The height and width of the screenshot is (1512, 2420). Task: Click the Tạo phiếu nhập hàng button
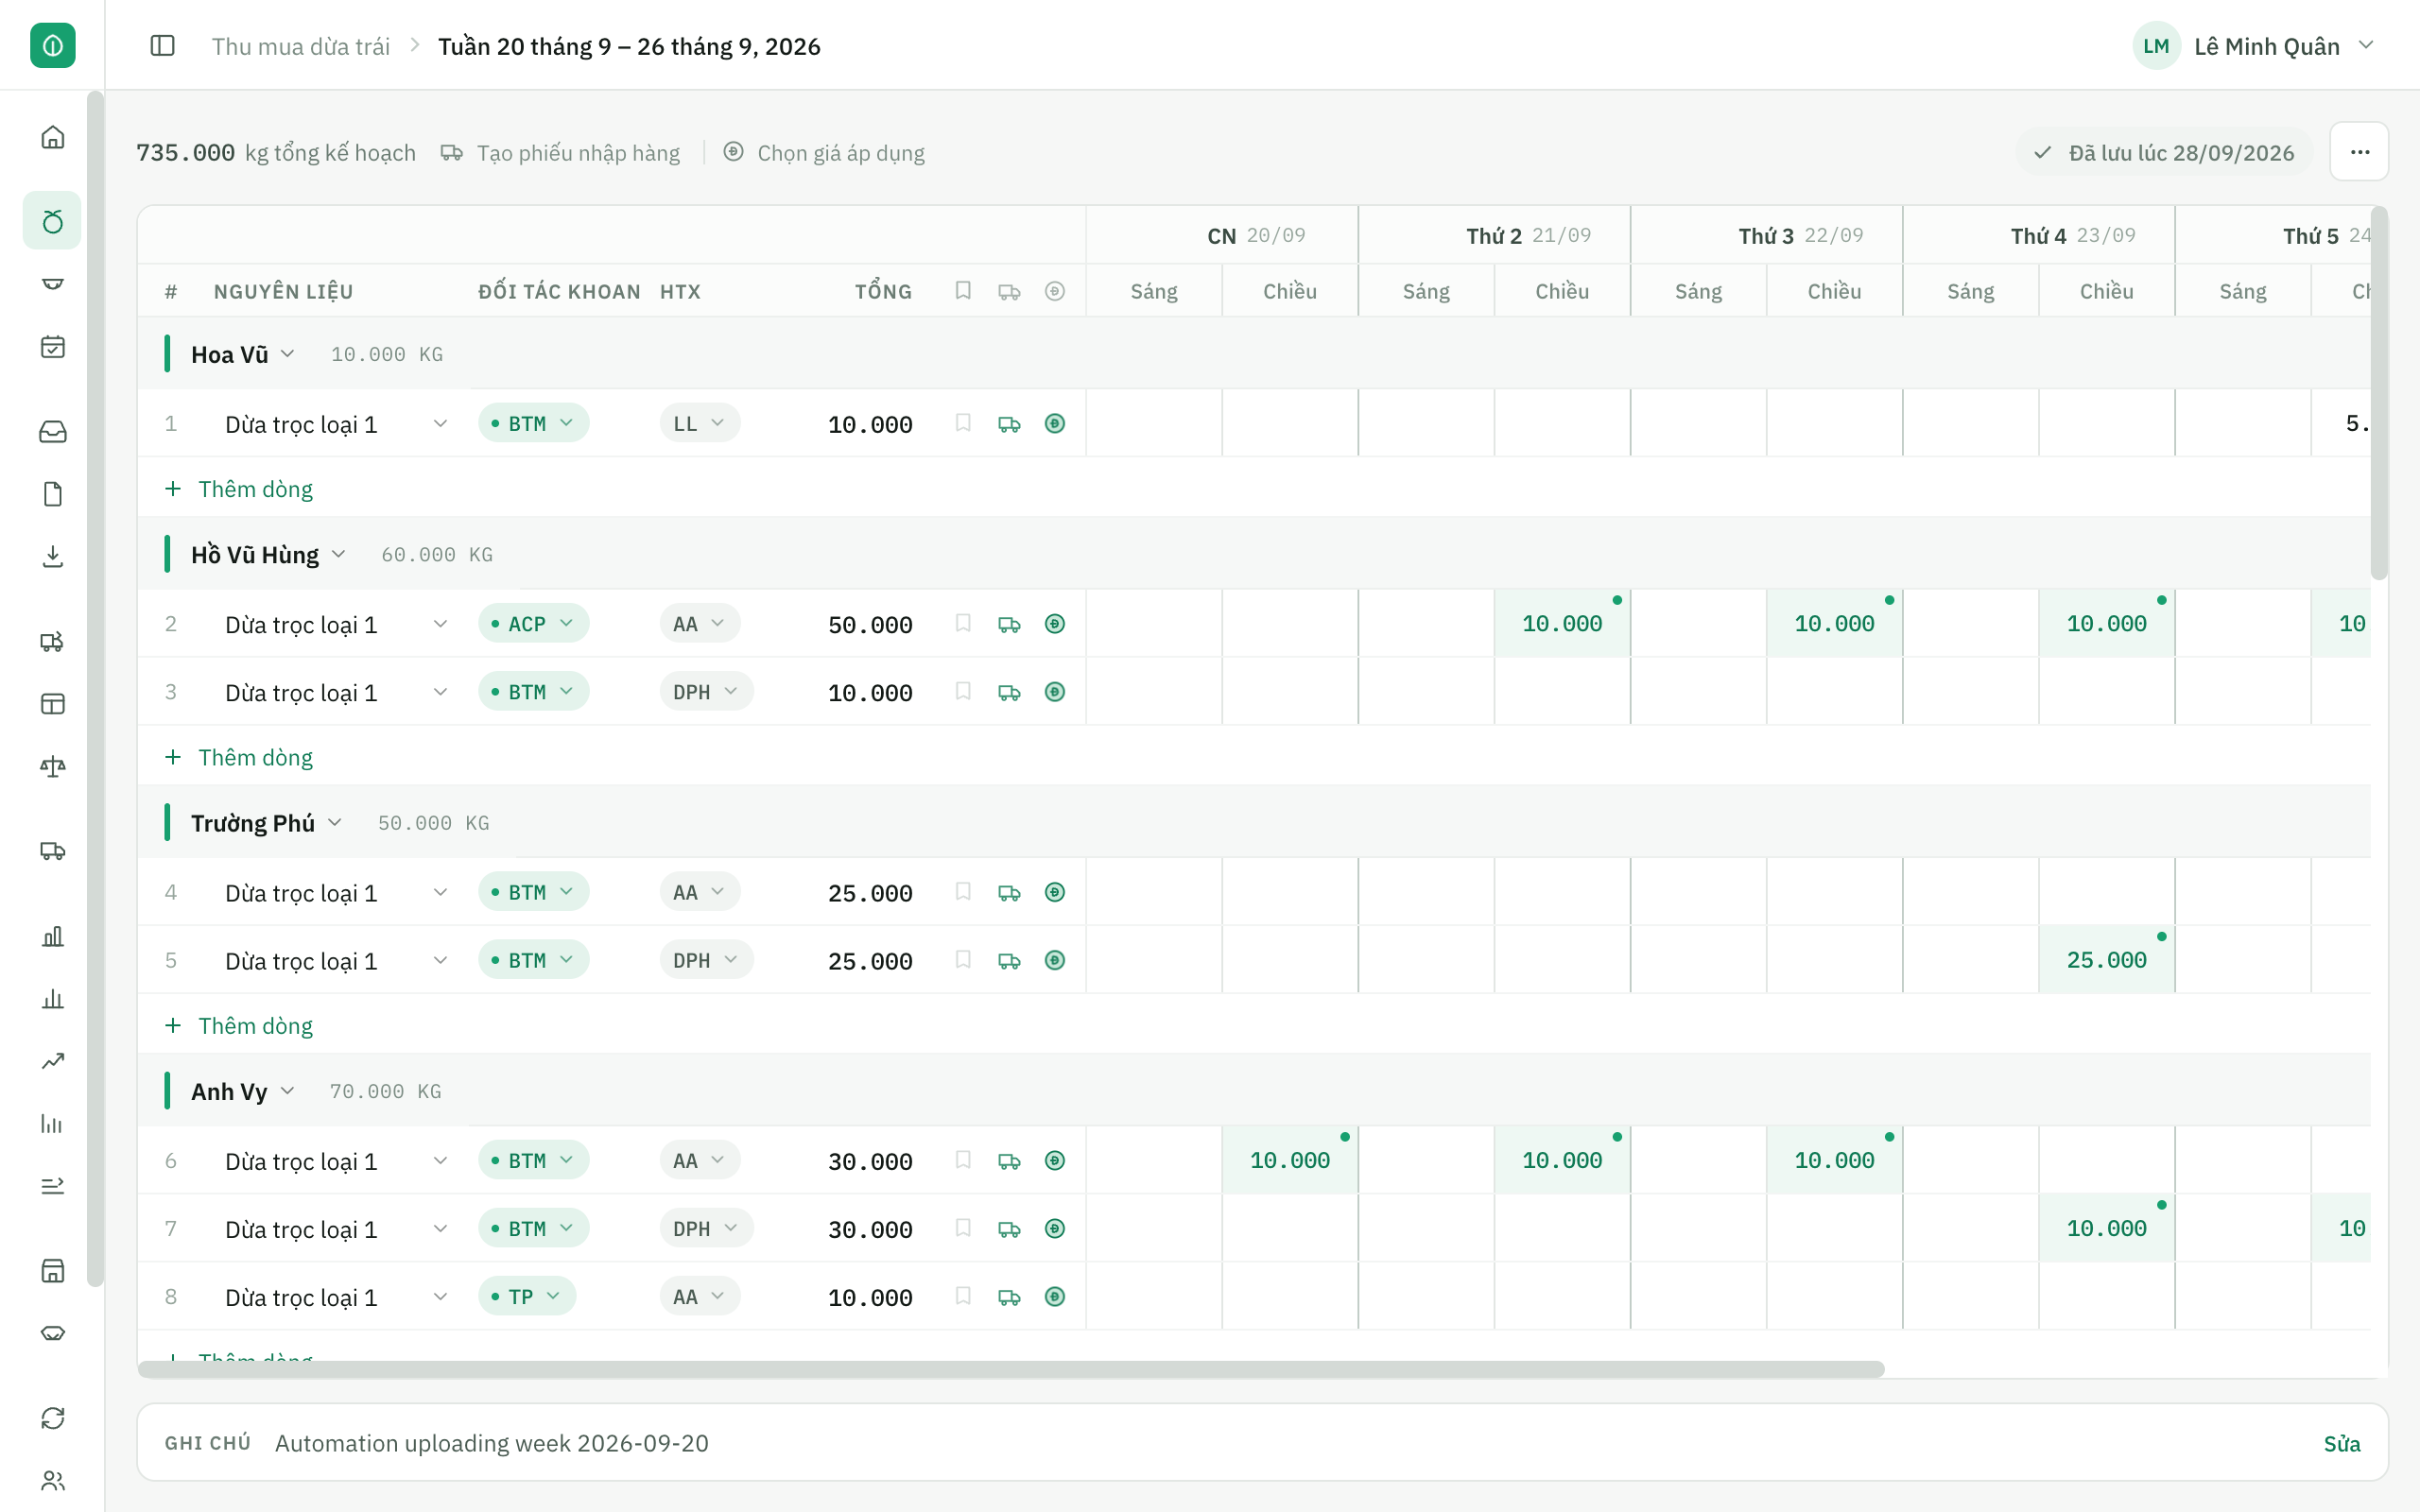tap(561, 153)
